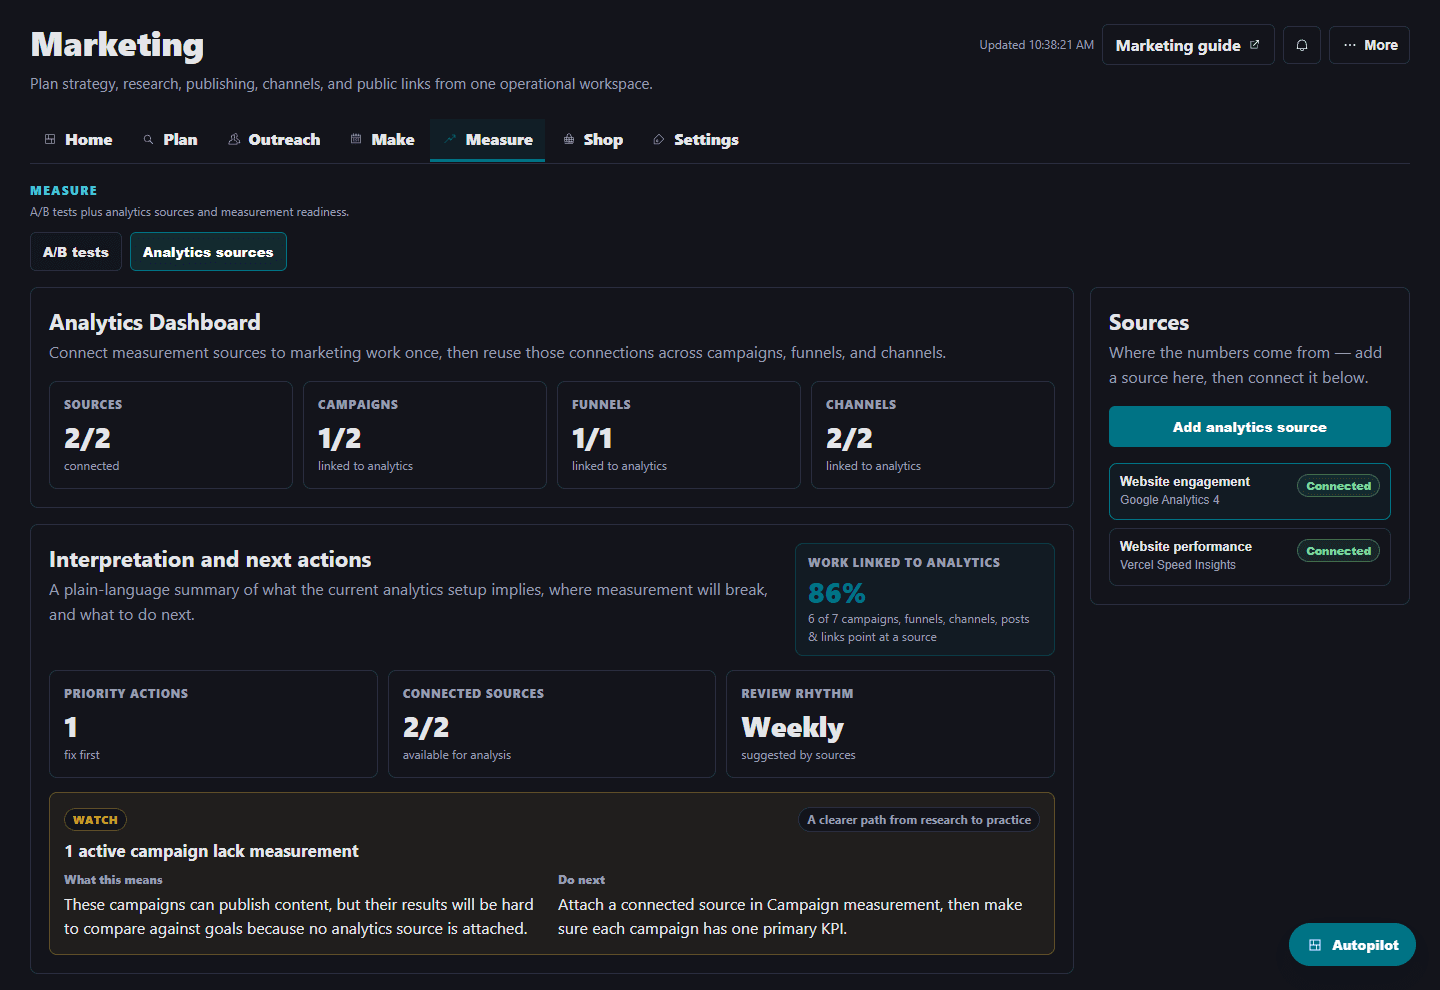Open the Website engagement source card
The width and height of the screenshot is (1440, 990).
pyautogui.click(x=1250, y=491)
